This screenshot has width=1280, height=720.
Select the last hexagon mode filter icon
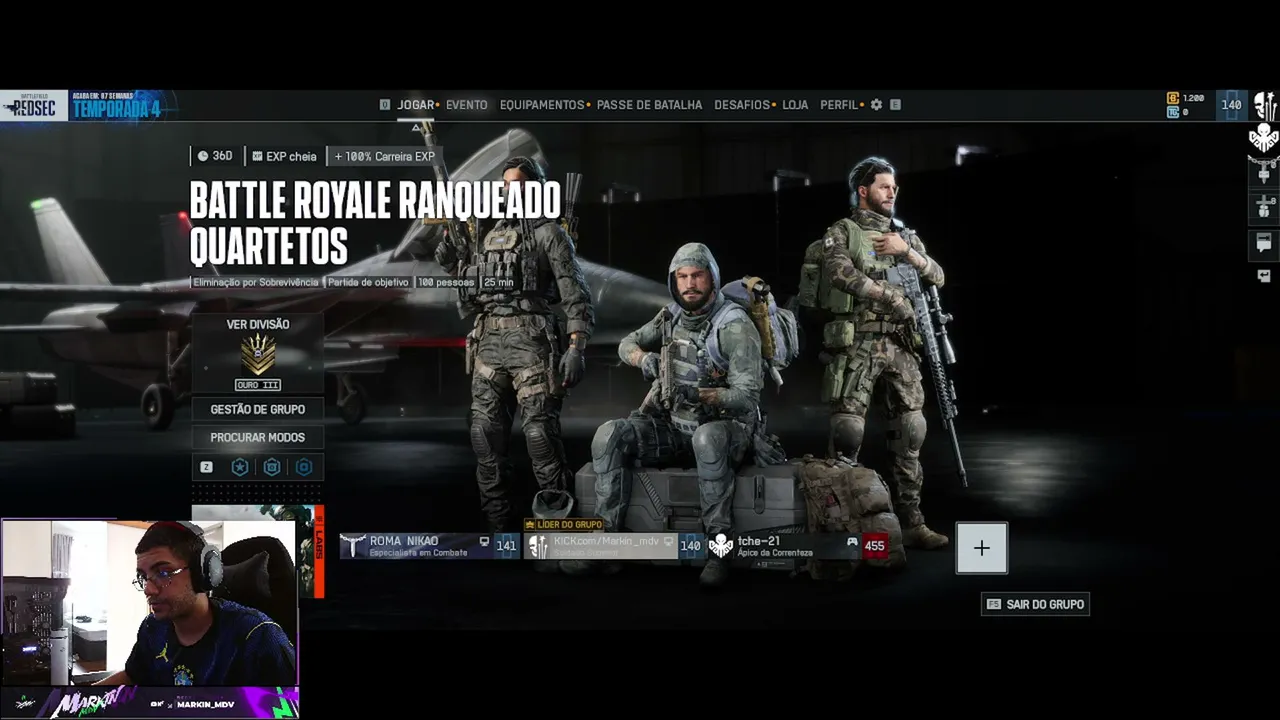pos(304,467)
